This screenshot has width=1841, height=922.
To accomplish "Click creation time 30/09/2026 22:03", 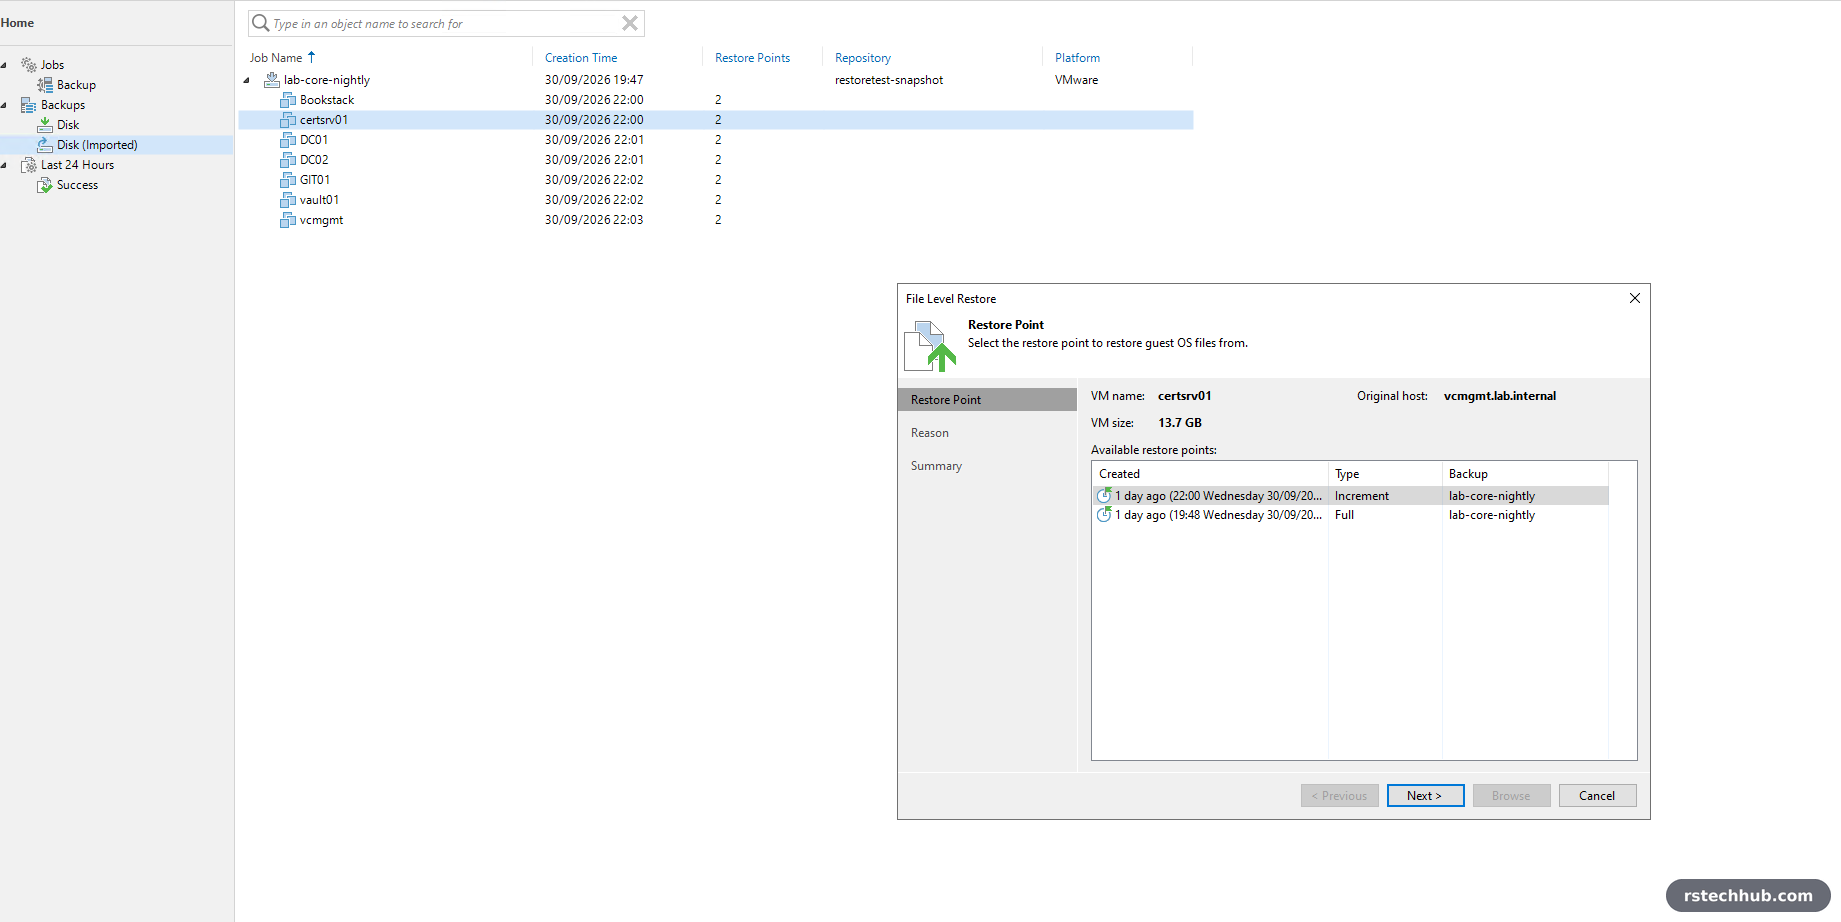I will [x=594, y=220].
